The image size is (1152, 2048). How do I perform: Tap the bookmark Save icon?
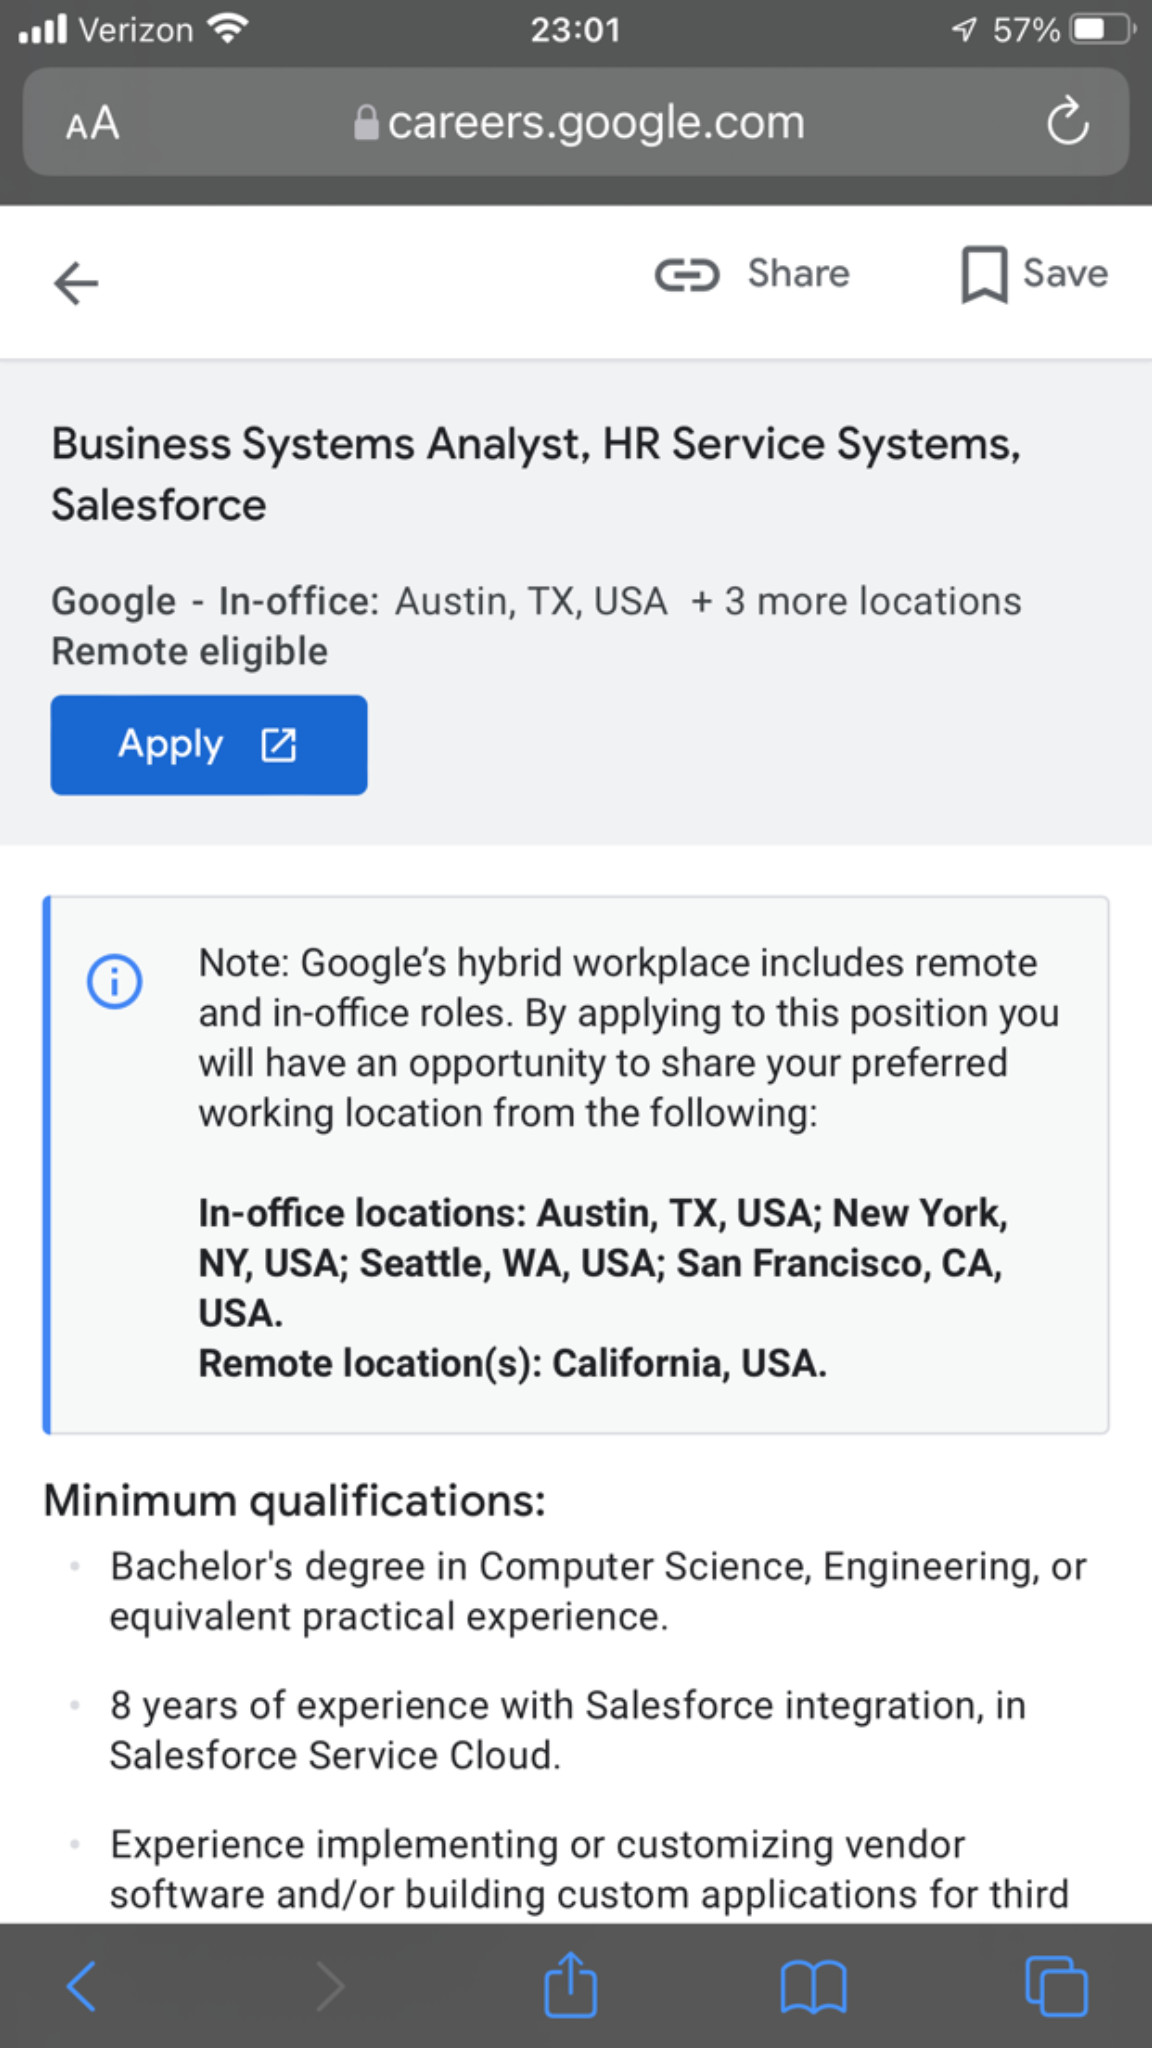pyautogui.click(x=984, y=275)
